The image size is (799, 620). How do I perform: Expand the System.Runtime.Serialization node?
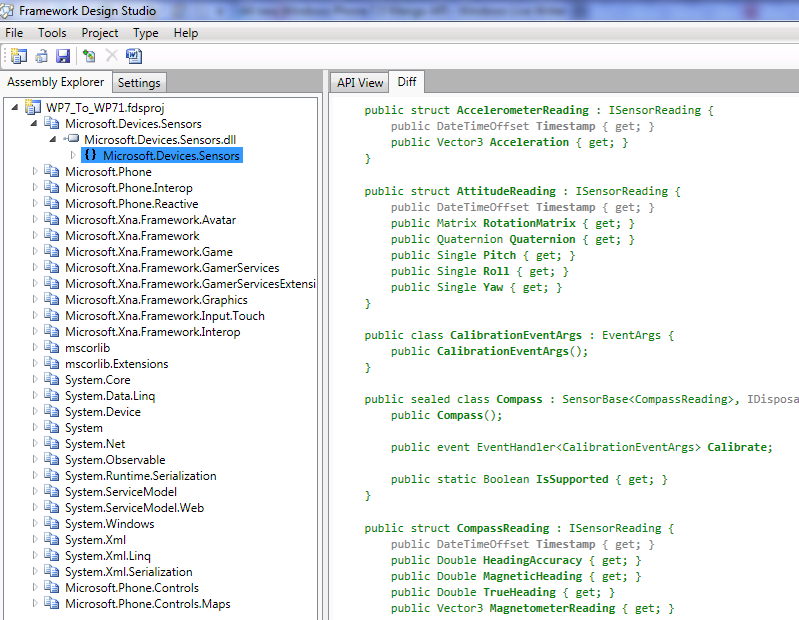(x=35, y=475)
